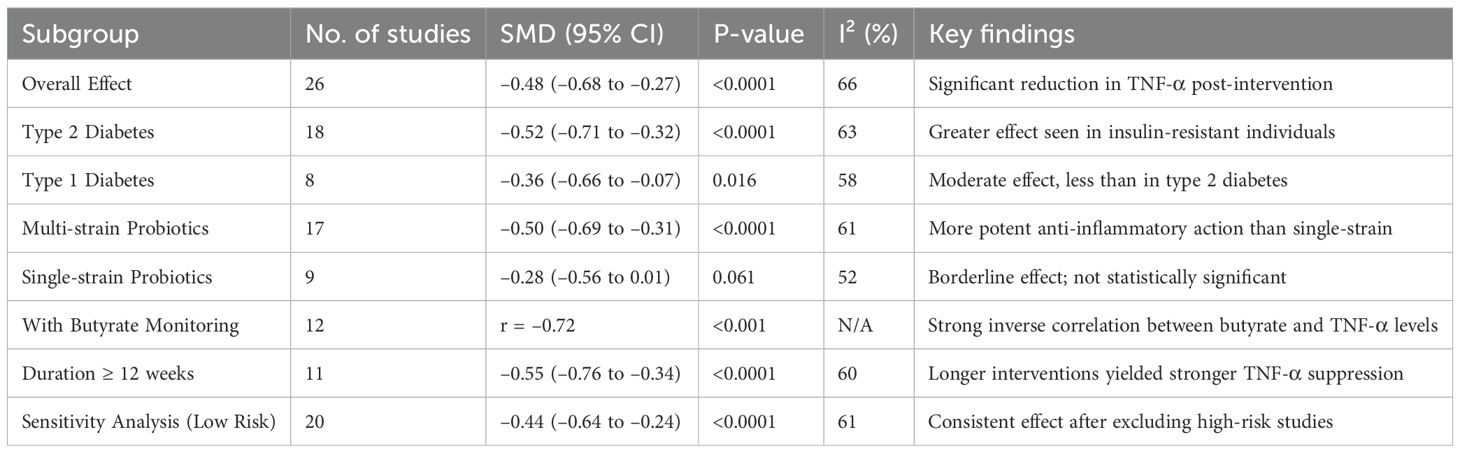Click the Single-strain Probiotics cell
Screen dimensions: 1460x453
118,277
